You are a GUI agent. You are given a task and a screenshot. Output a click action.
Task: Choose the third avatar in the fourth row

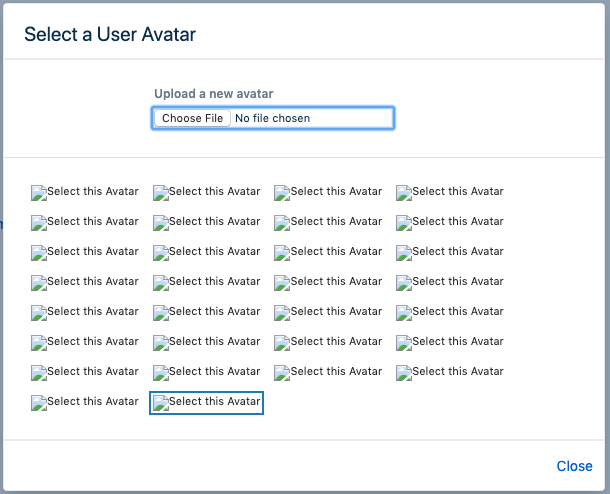coord(328,282)
